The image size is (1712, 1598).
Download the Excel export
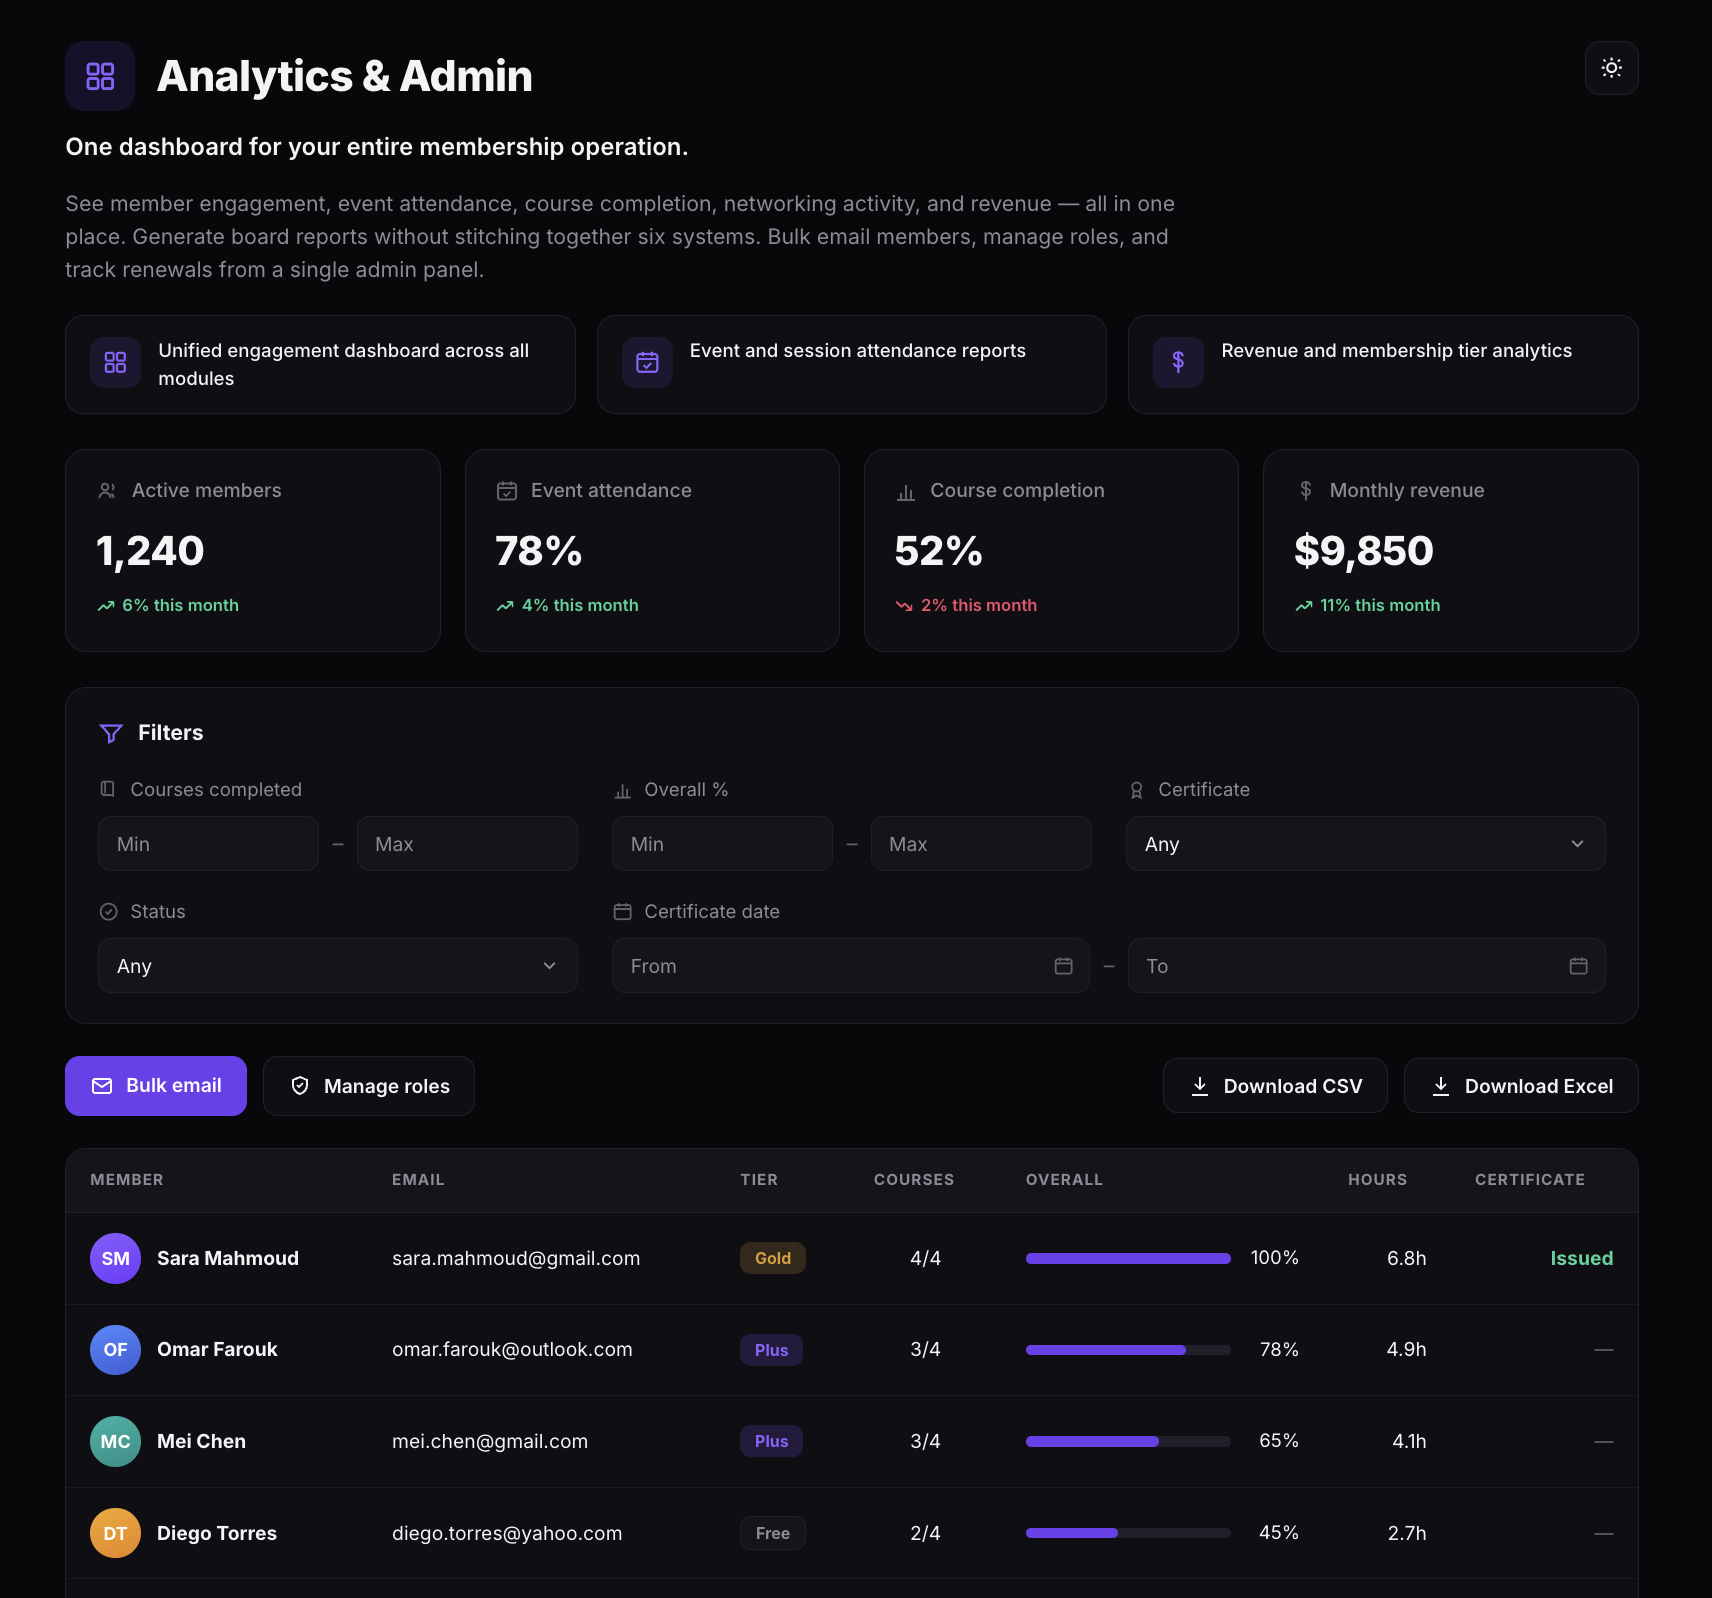coord(1521,1086)
